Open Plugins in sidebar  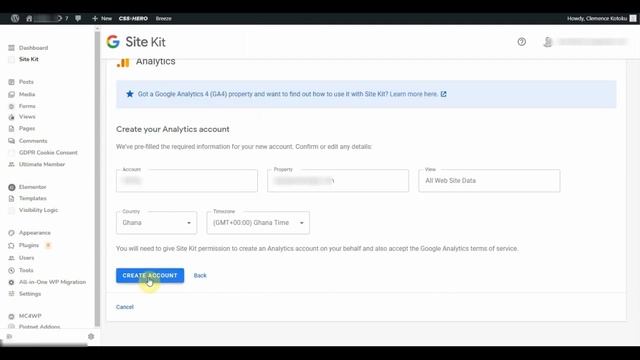click(29, 245)
